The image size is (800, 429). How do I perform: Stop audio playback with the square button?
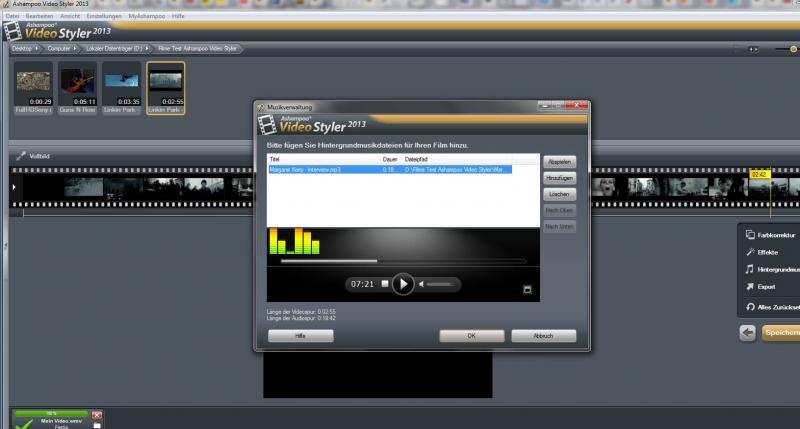tap(385, 284)
